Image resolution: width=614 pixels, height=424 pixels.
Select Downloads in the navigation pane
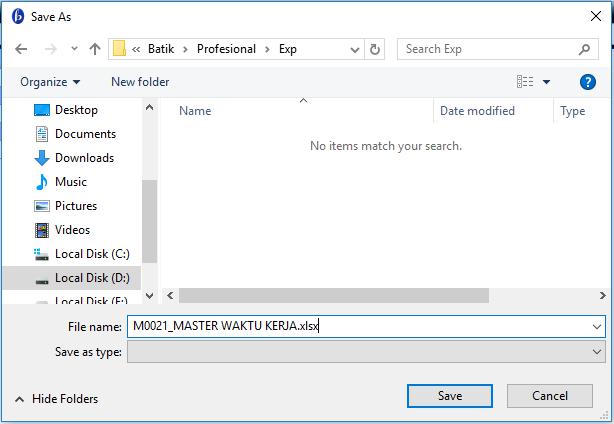[x=84, y=158]
